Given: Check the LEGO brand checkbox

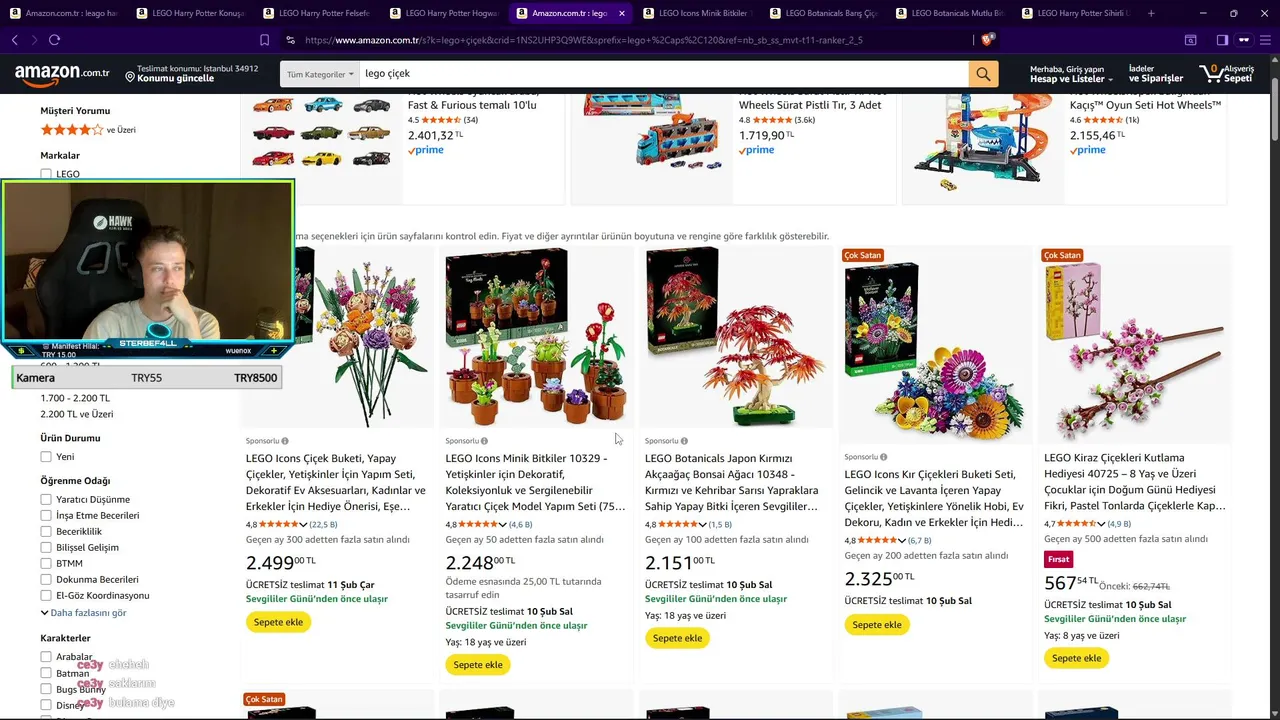Looking at the screenshot, I should [x=46, y=174].
